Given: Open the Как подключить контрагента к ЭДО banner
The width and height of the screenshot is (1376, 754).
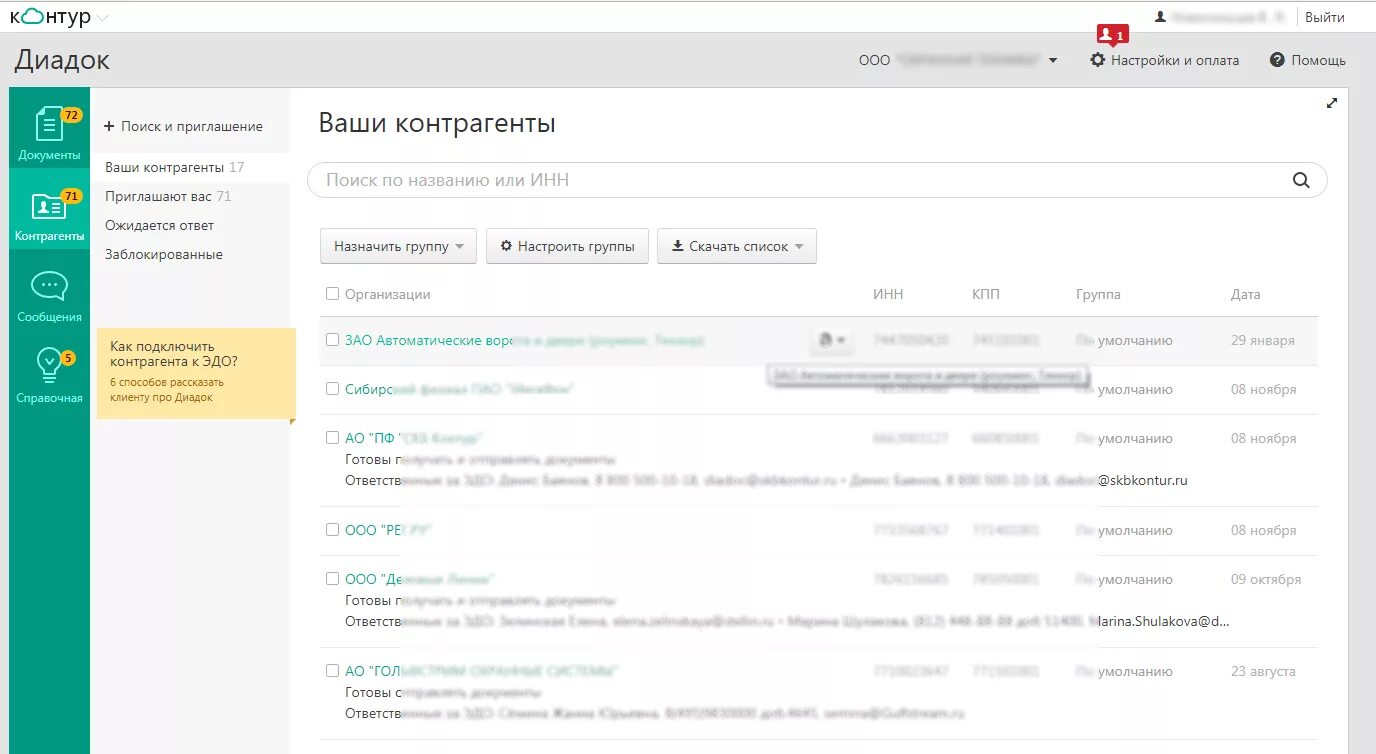Looking at the screenshot, I should pyautogui.click(x=196, y=372).
